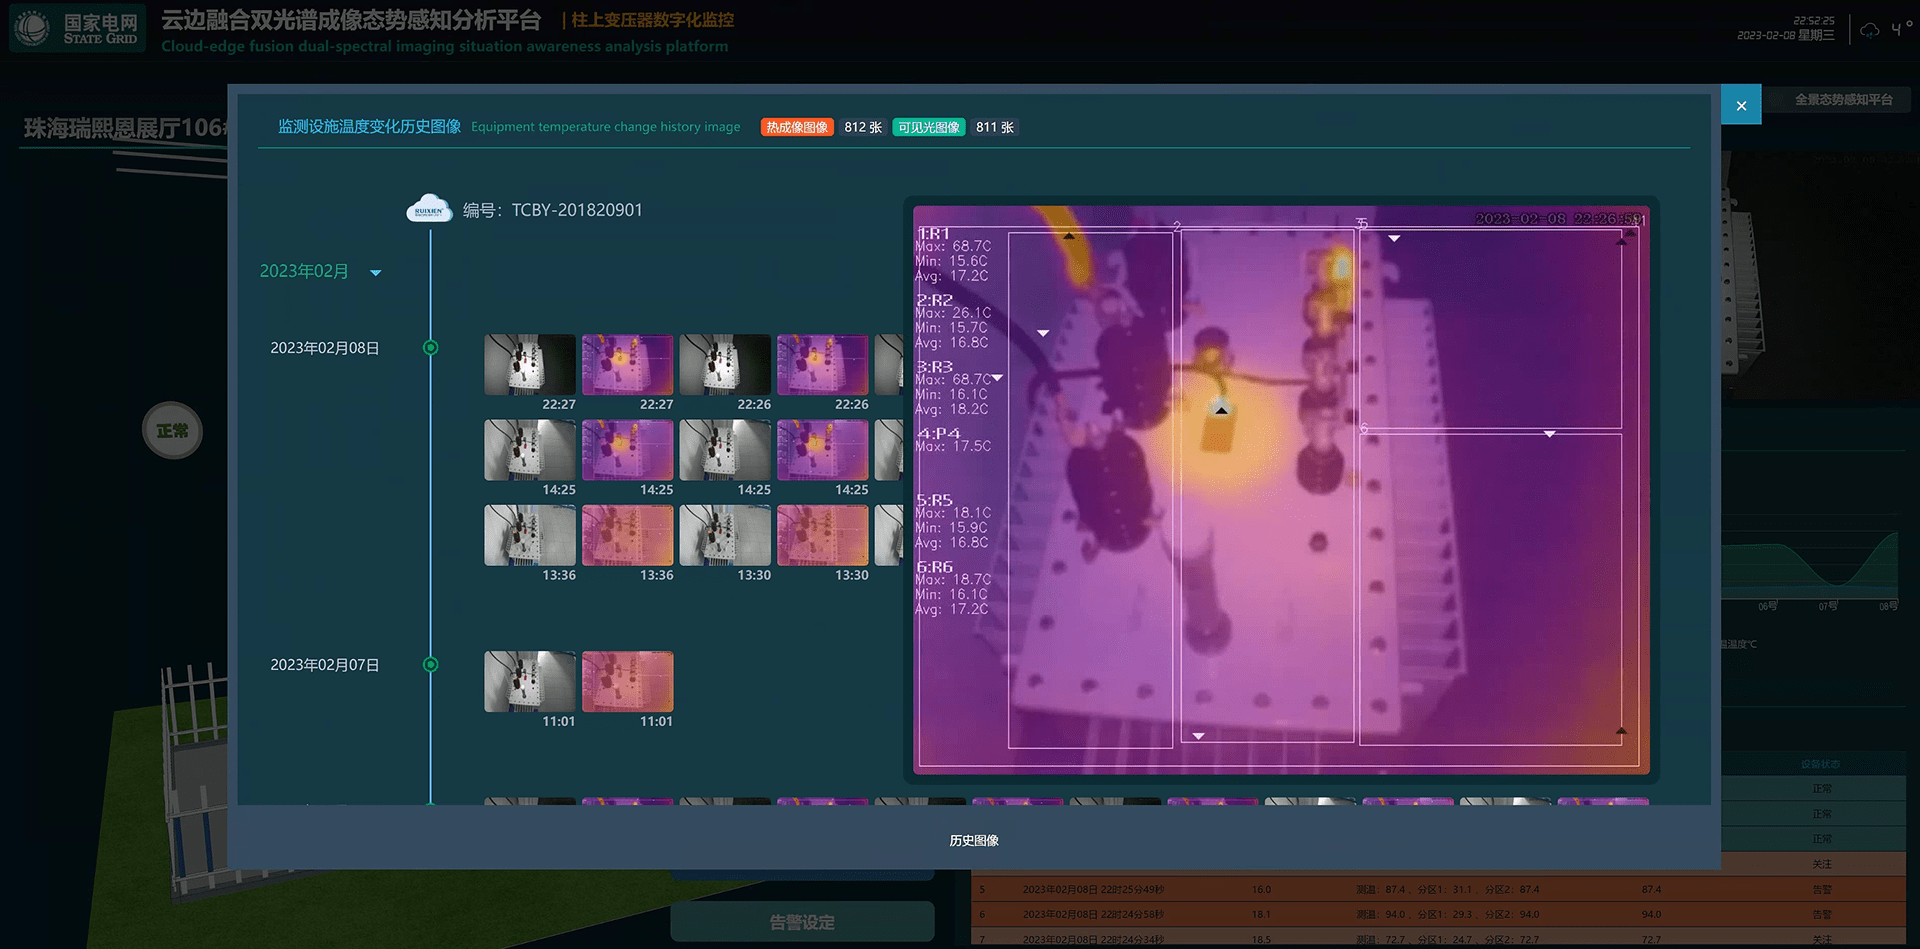
Task: Open the 22:27 thermal image thumbnail
Action: click(x=627, y=365)
